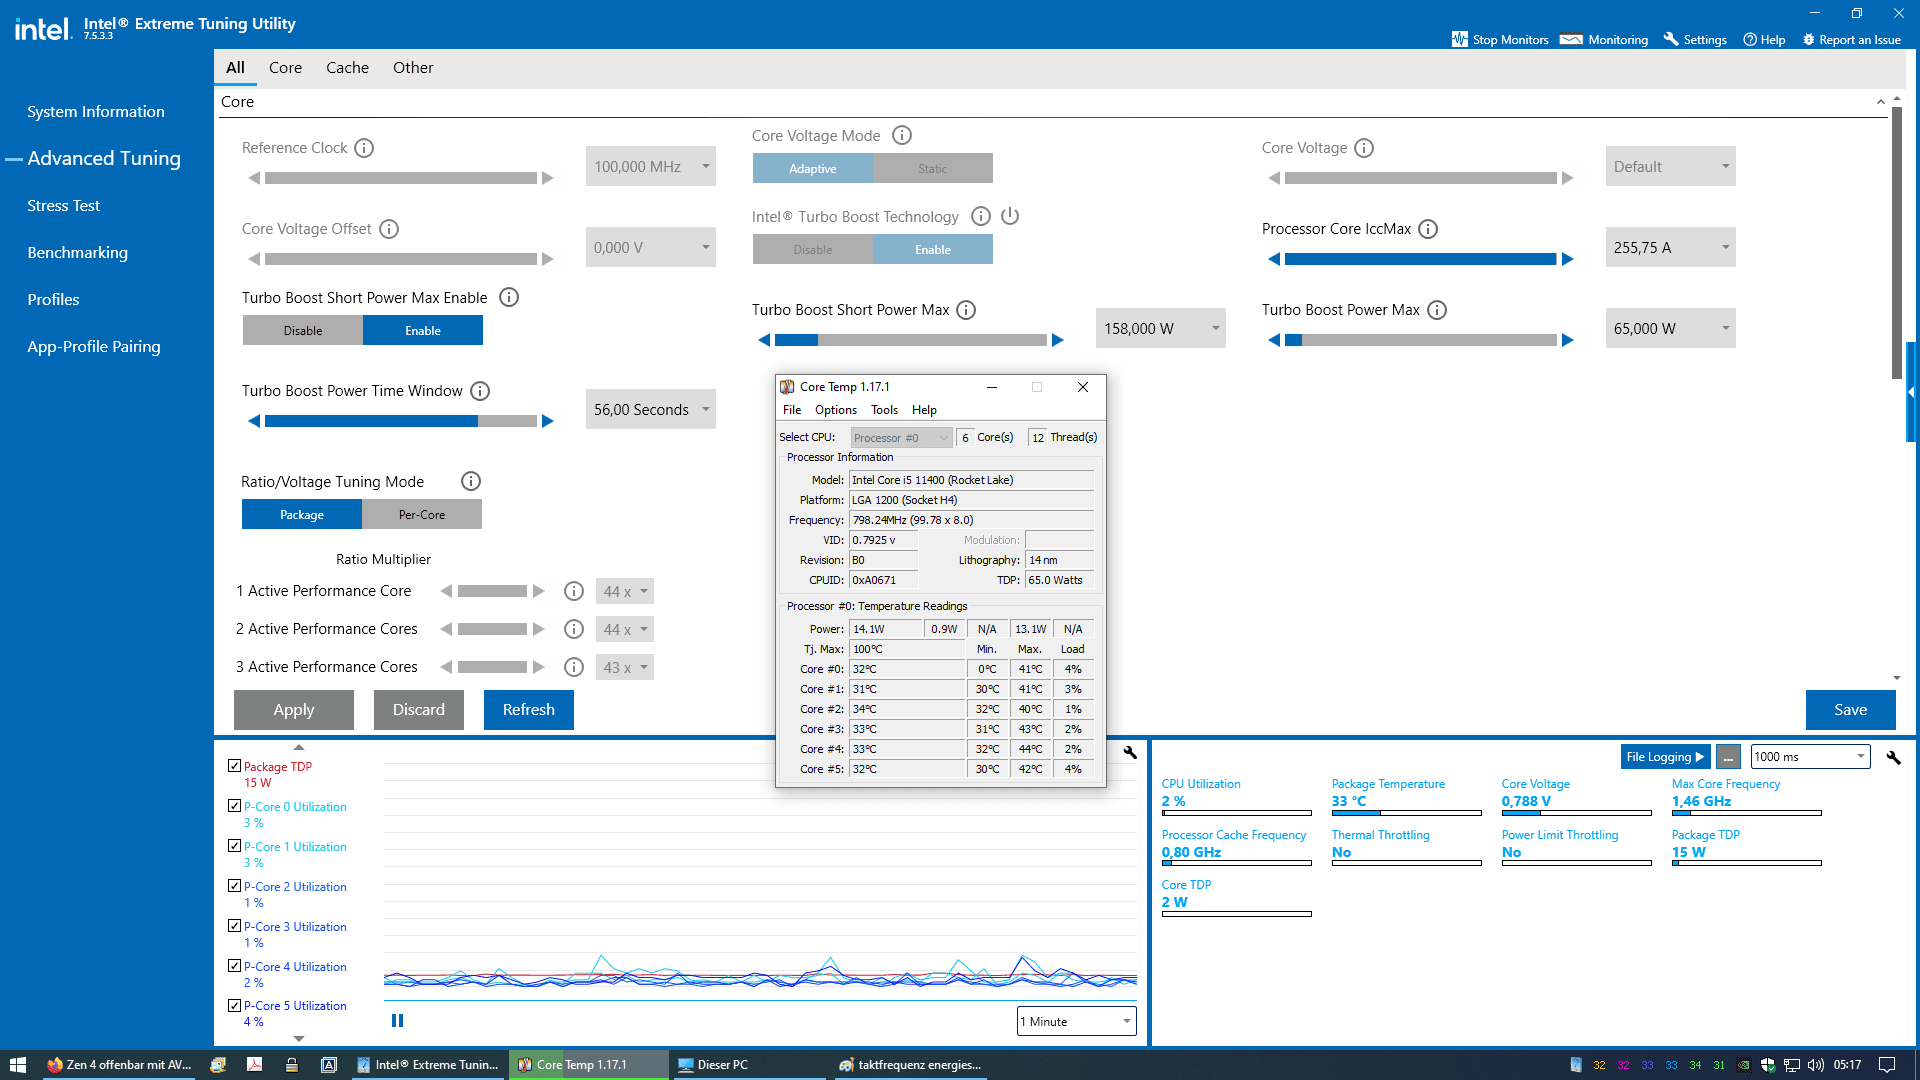
Task: Show info for 3 Active Performance Cores
Action: click(x=574, y=667)
